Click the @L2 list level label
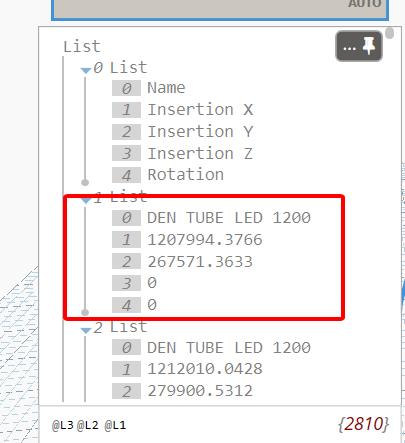The width and height of the screenshot is (405, 443). tap(88, 425)
